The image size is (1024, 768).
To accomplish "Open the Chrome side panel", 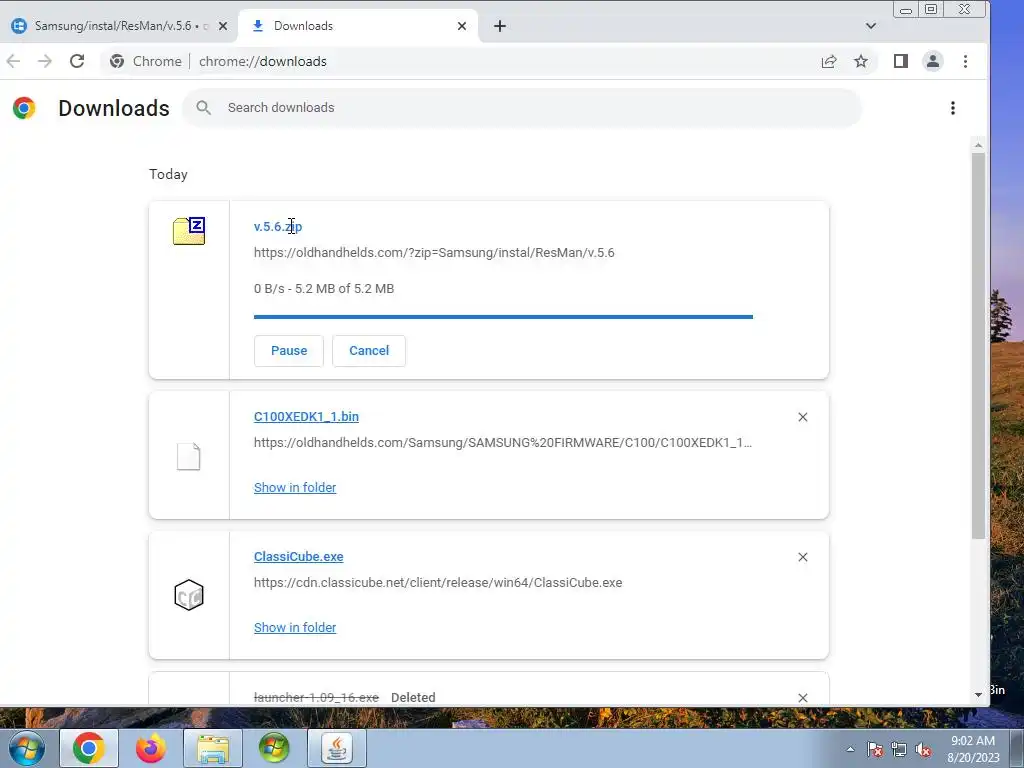I will (901, 61).
